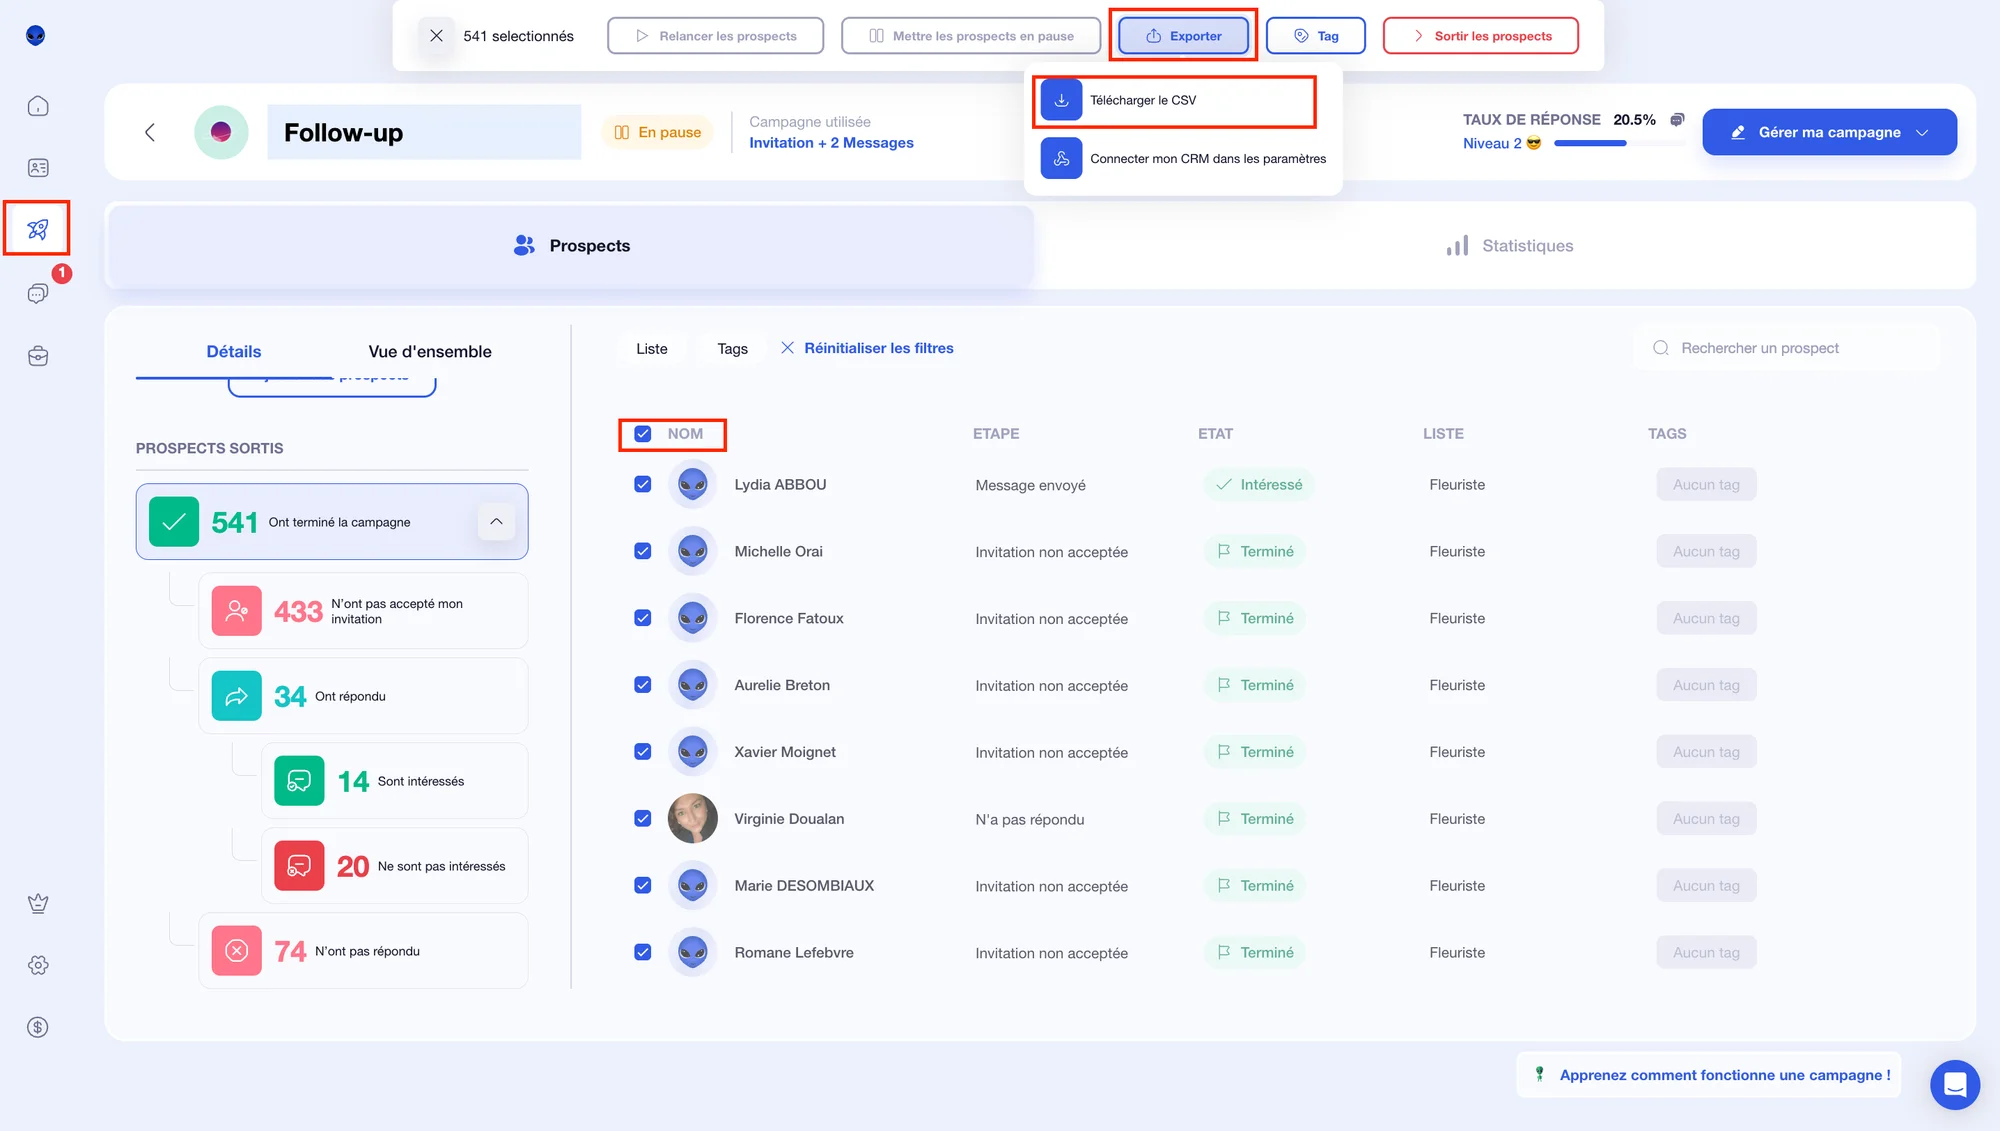Choose Connecter mon CRM dans les paramètres
The image size is (2000, 1131).
(1183, 158)
